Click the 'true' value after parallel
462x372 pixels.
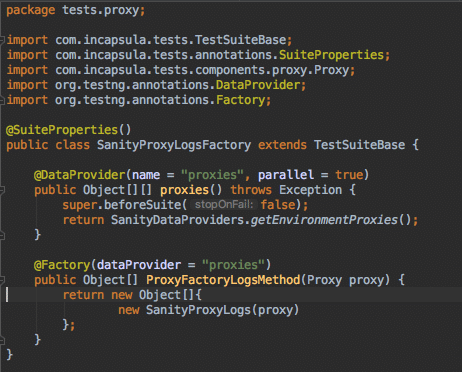(349, 175)
